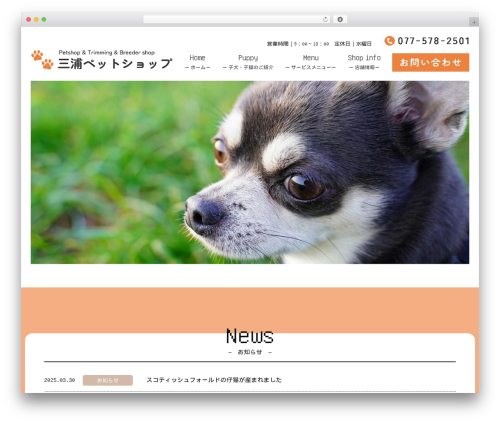Click the 営業時間 business hours text
Viewport: 500px width, 423px height.
[298, 44]
